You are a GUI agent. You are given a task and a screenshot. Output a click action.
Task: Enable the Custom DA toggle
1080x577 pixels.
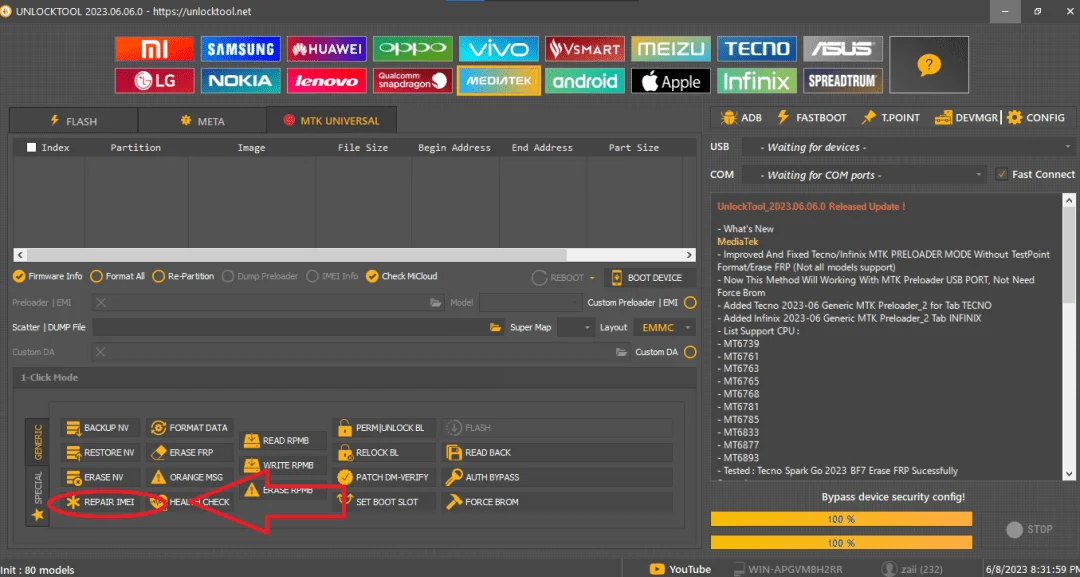coord(689,352)
